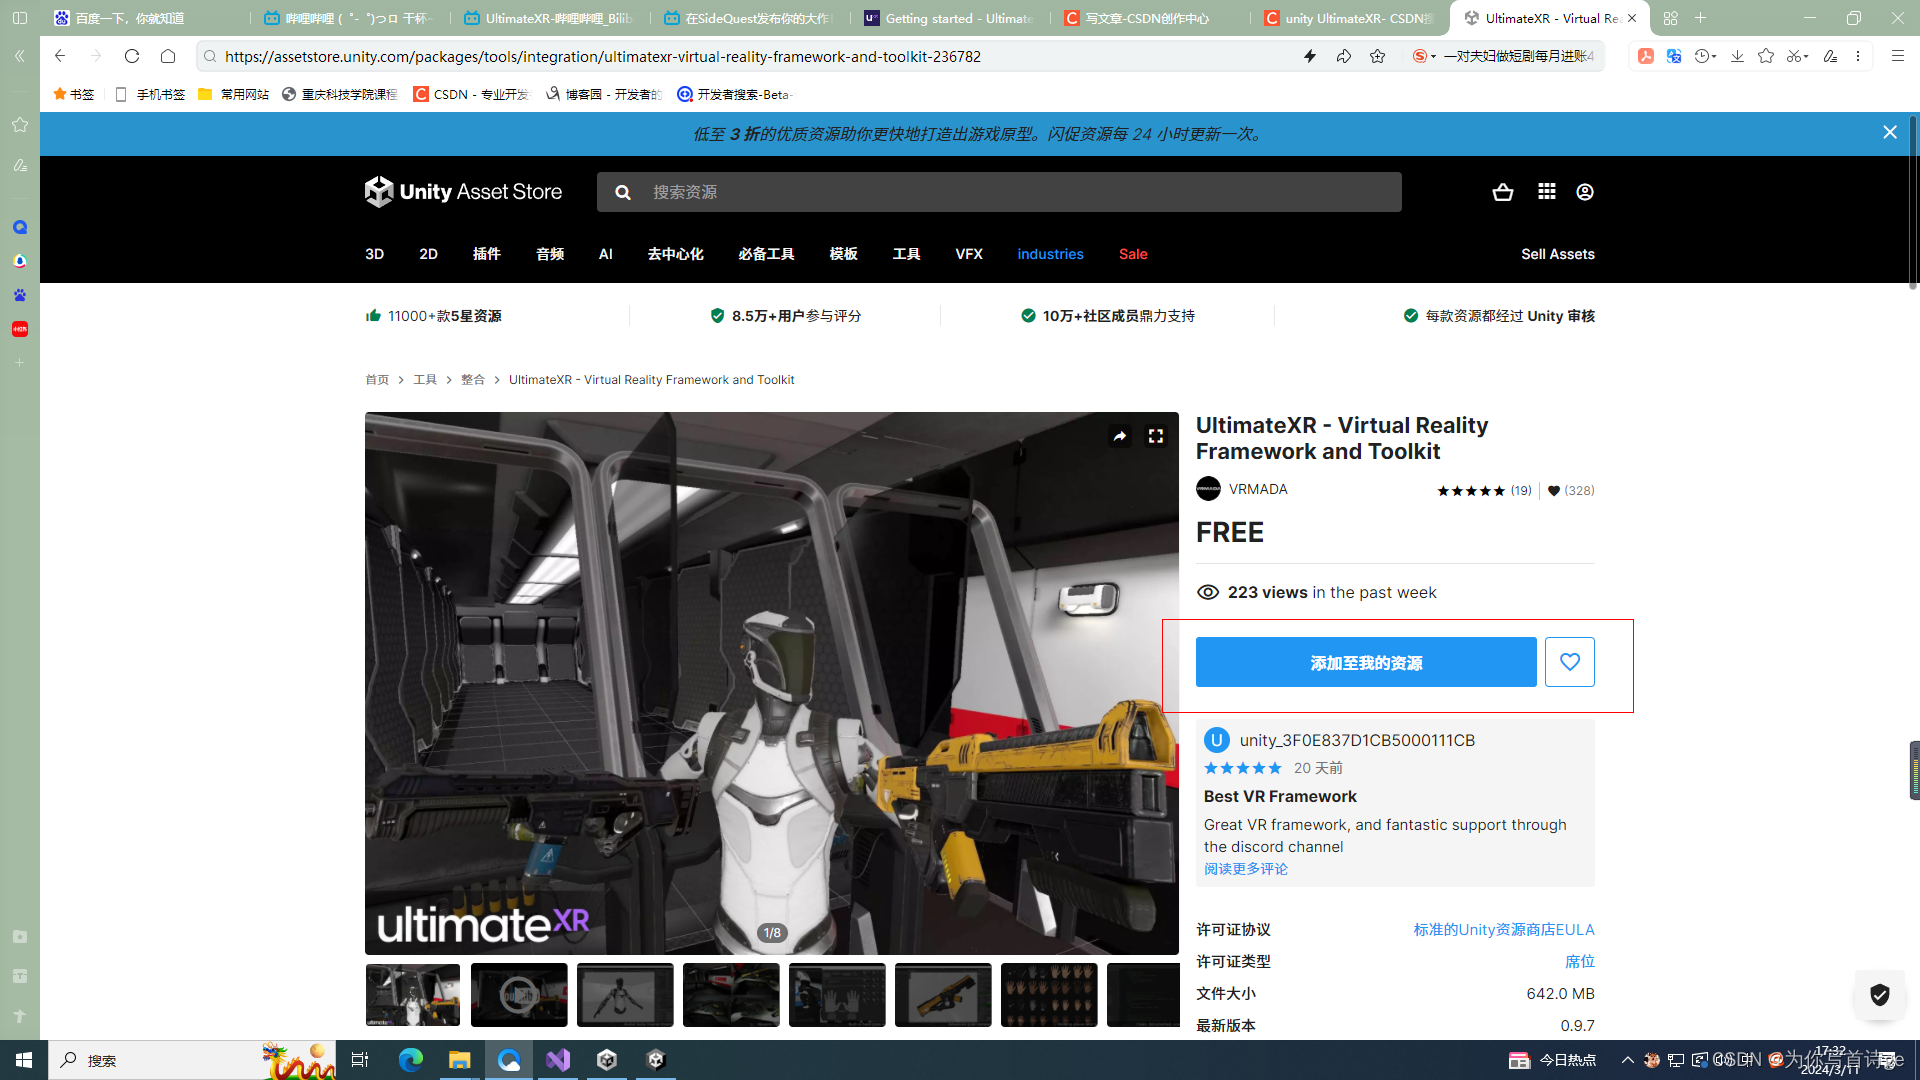Open the Unity apps grid icon
Image resolution: width=1920 pixels, height=1080 pixels.
1546,192
